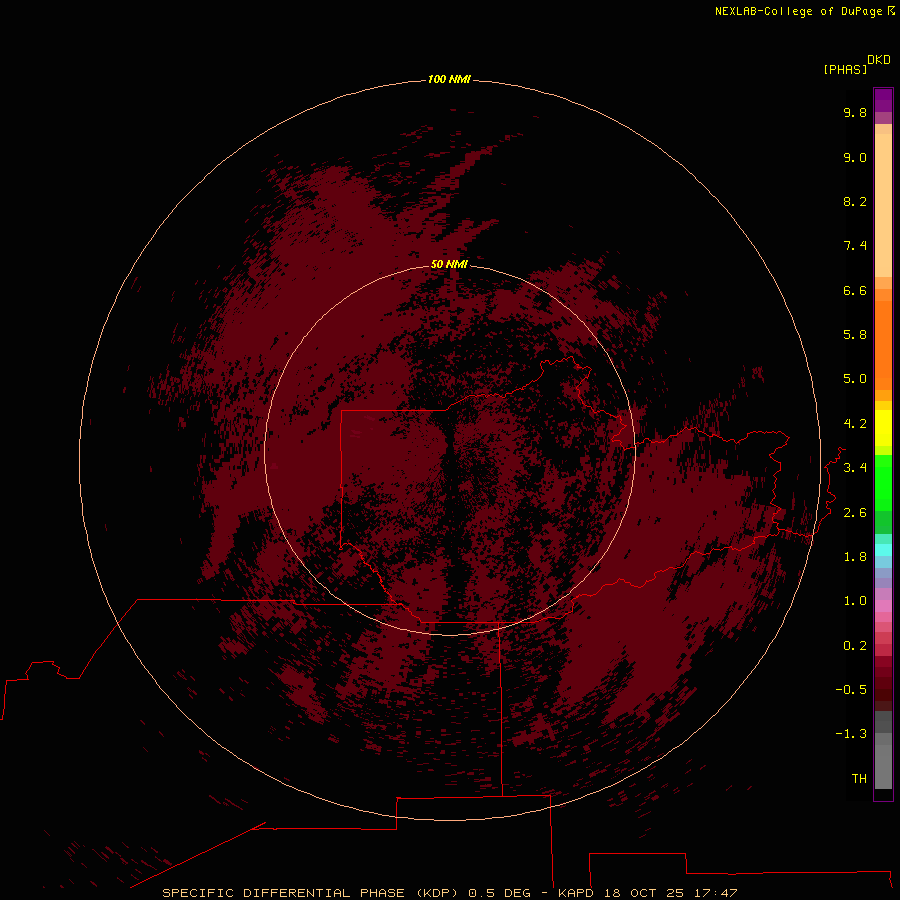Click the 2.6 value on the legend
900x900 pixels.
click(855, 513)
